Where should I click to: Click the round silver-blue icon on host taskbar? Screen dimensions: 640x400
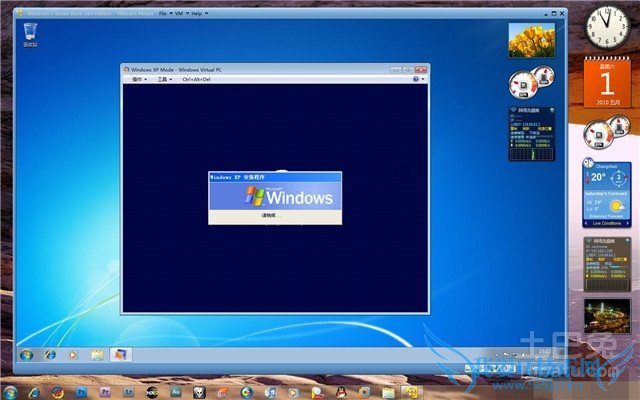(247, 393)
